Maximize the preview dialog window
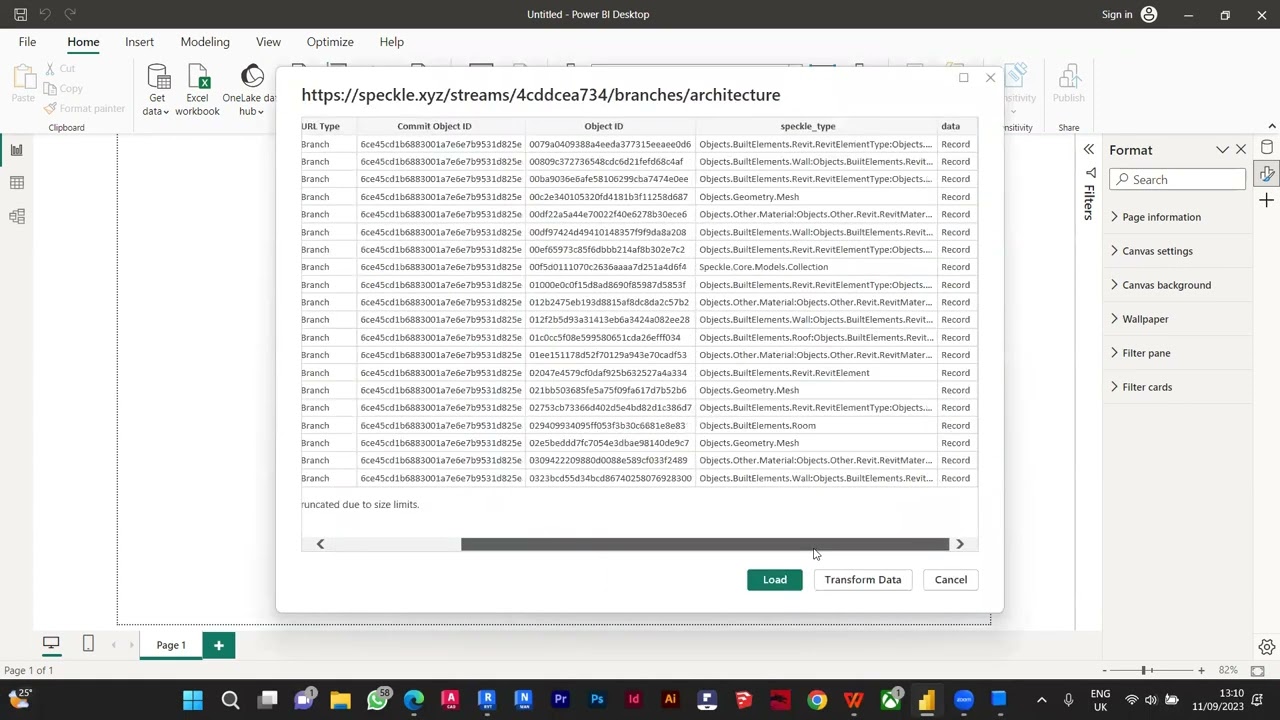Viewport: 1280px width, 720px height. tap(963, 78)
